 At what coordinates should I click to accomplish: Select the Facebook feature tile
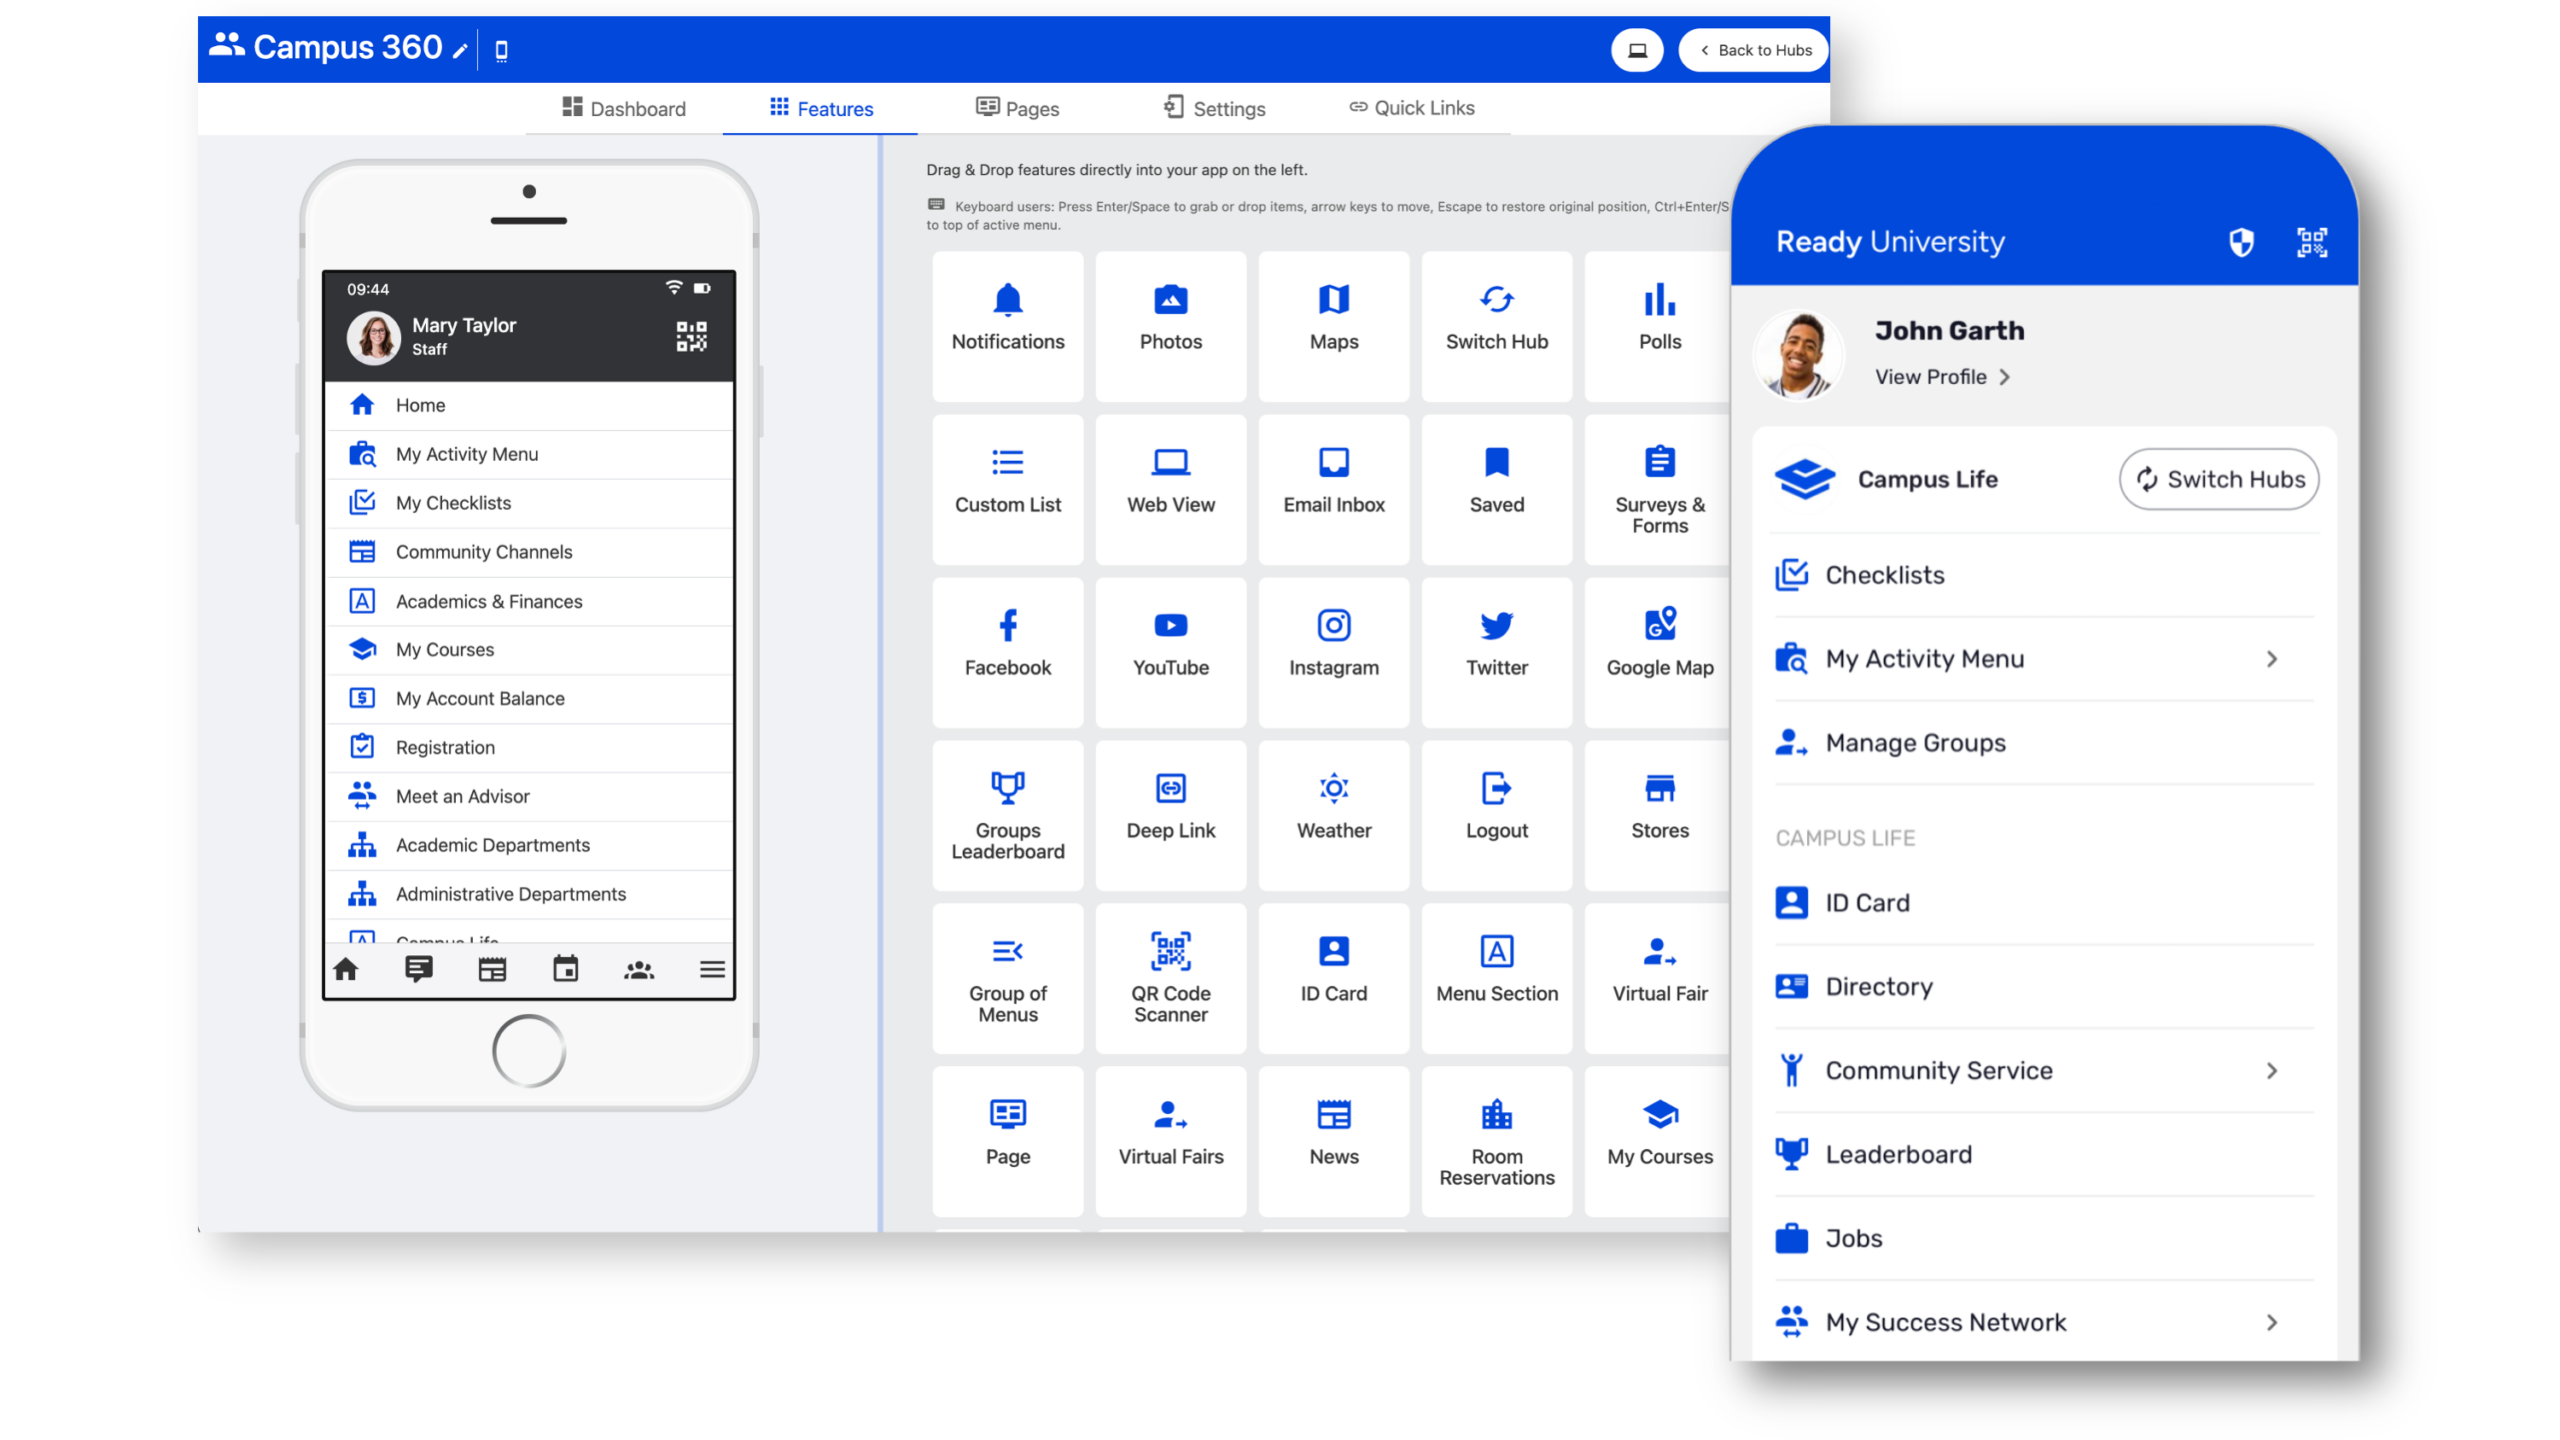pyautogui.click(x=1007, y=652)
